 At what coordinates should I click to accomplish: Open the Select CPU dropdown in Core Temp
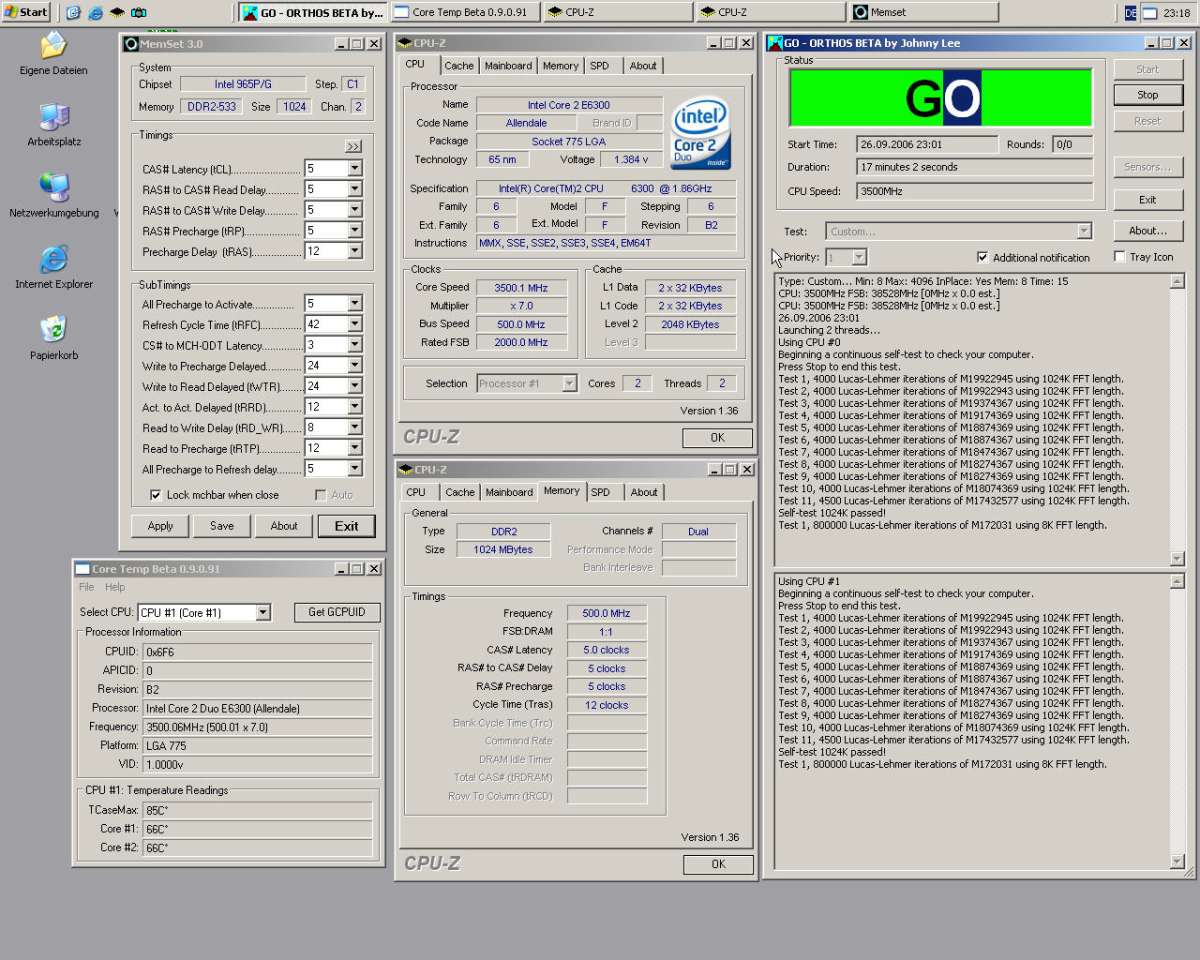coord(263,612)
